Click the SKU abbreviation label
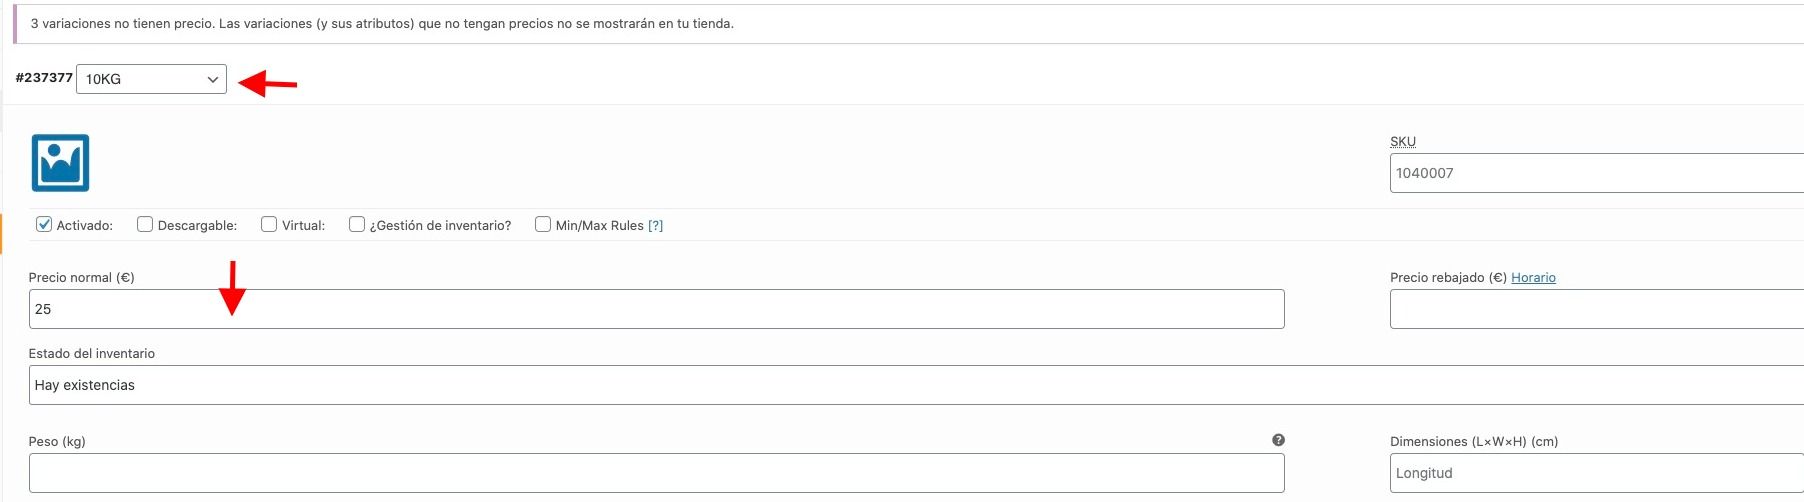Viewport: 1804px width, 502px height. 1403,142
